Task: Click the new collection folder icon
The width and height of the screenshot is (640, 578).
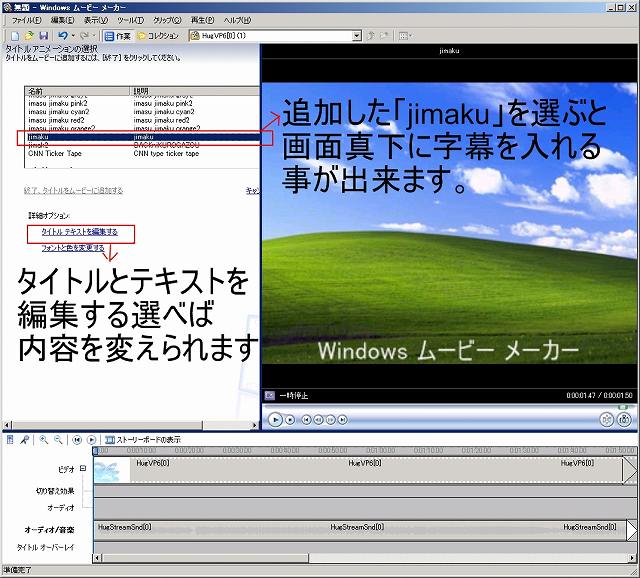Action: pos(384,36)
